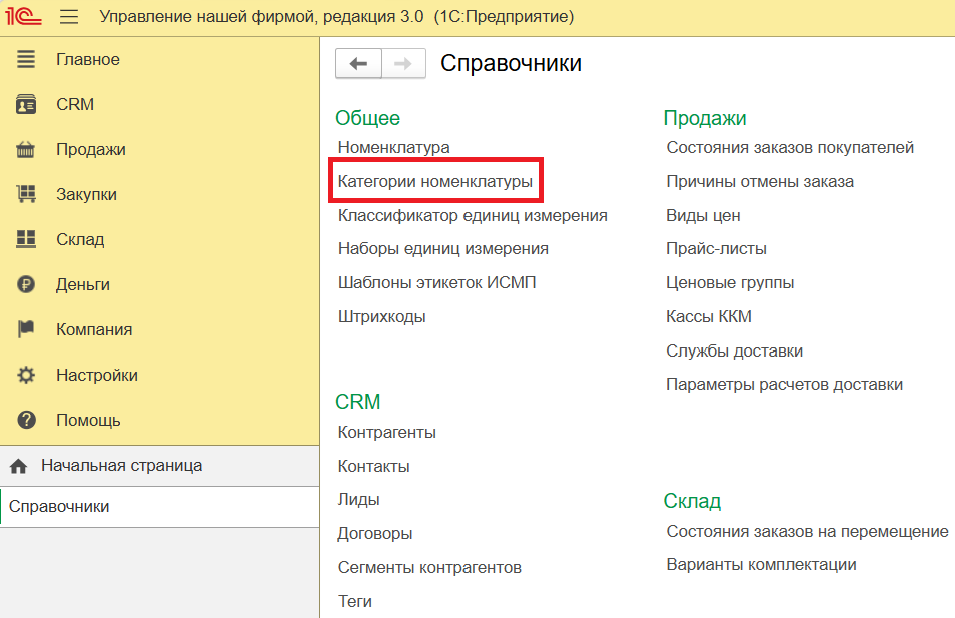Open Штрихкоды link

[382, 317]
